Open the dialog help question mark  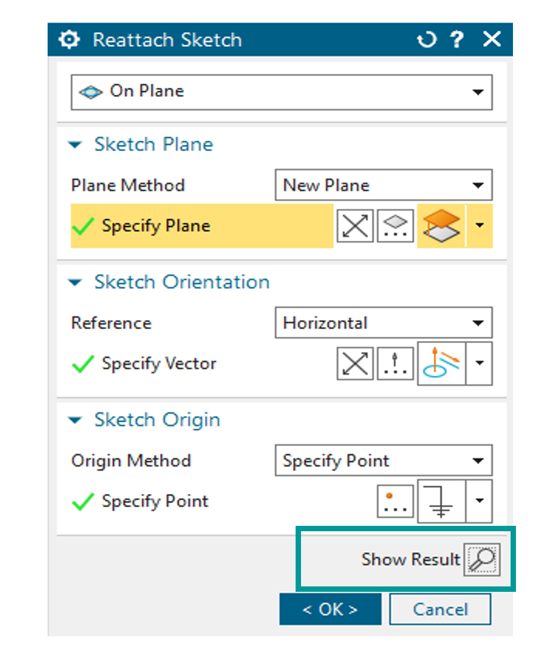pos(457,40)
